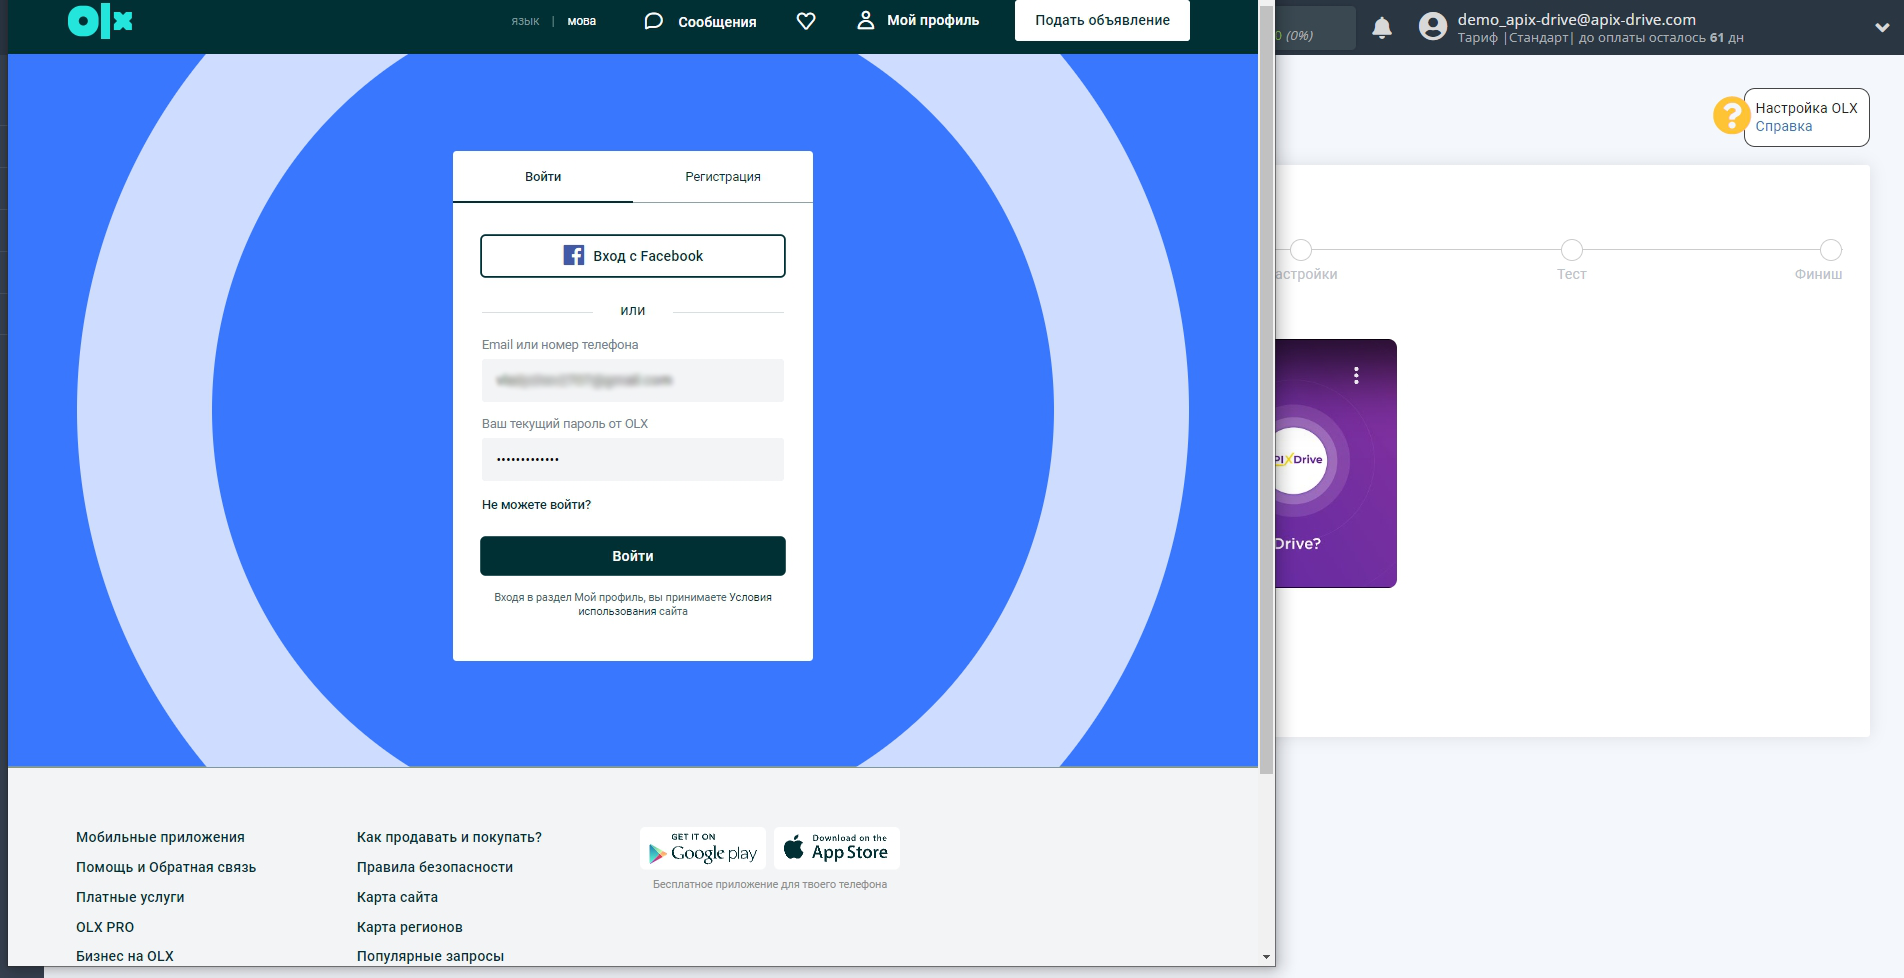The width and height of the screenshot is (1904, 978).
Task: Click the user avatar icon in ApiX-Drive
Action: 1433,27
